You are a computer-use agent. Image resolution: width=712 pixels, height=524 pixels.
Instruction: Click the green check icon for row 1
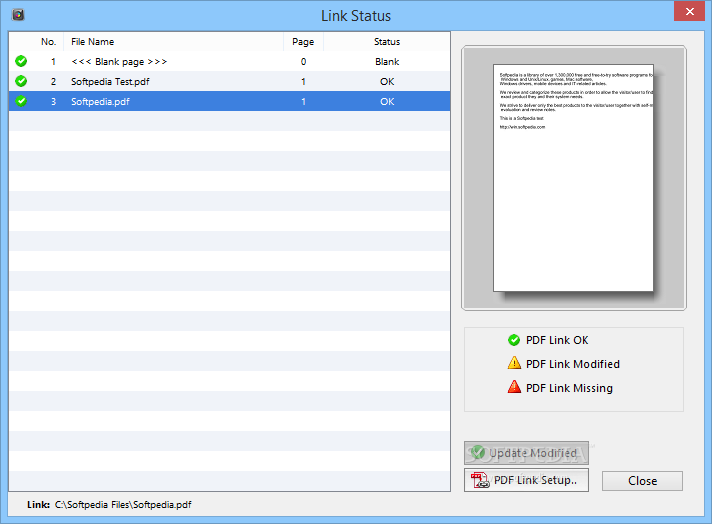pyautogui.click(x=21, y=61)
